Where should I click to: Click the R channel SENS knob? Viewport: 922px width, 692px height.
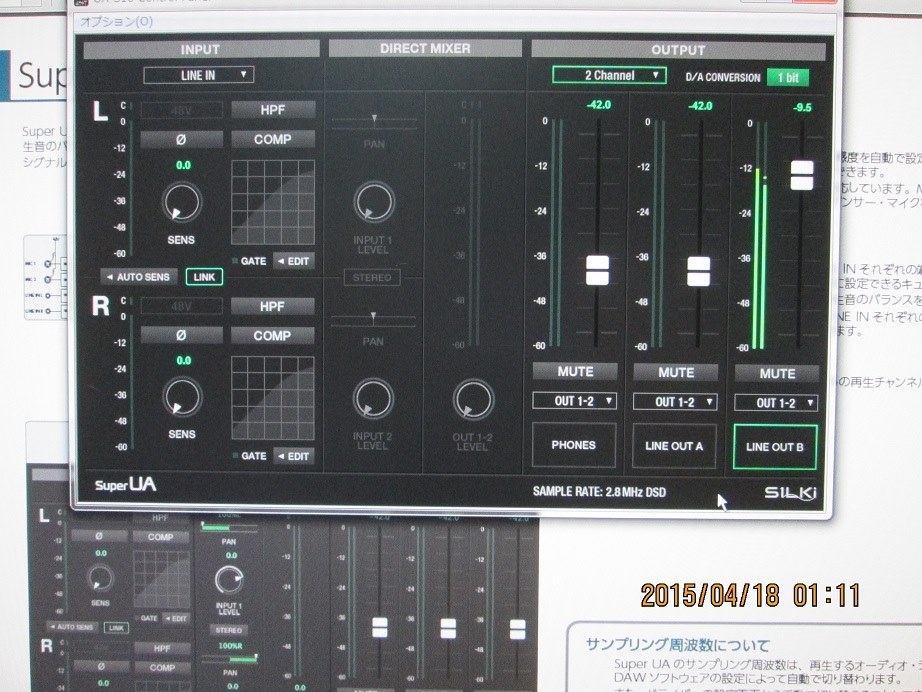point(182,397)
